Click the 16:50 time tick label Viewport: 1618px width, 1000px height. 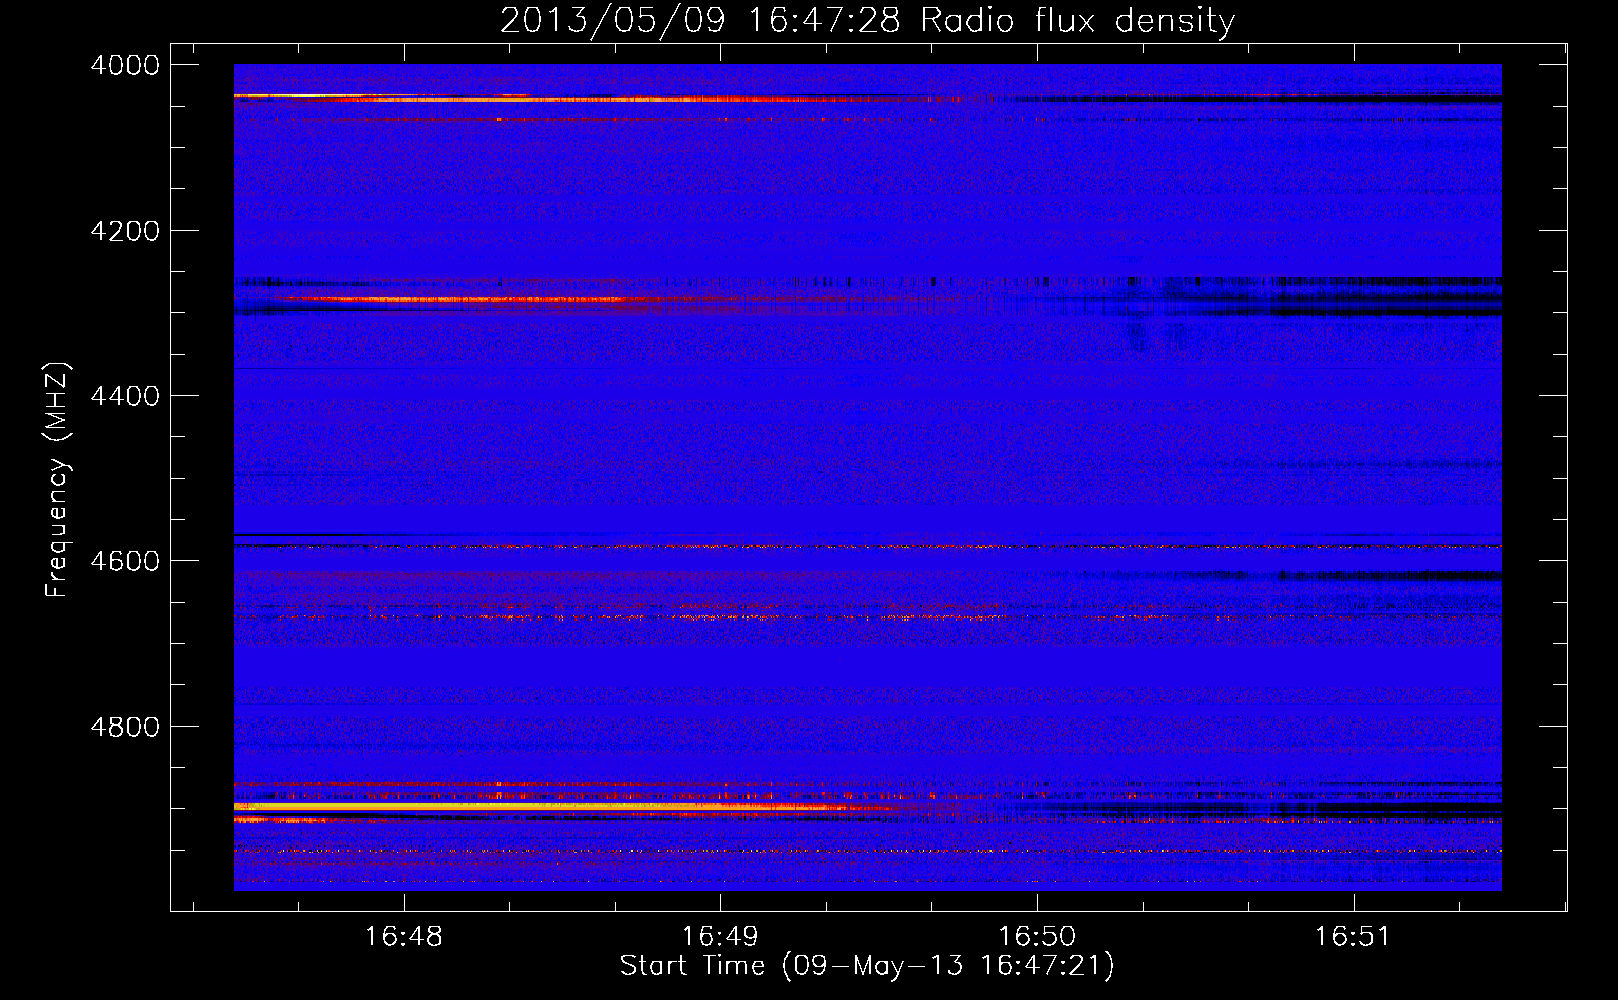click(x=1037, y=936)
